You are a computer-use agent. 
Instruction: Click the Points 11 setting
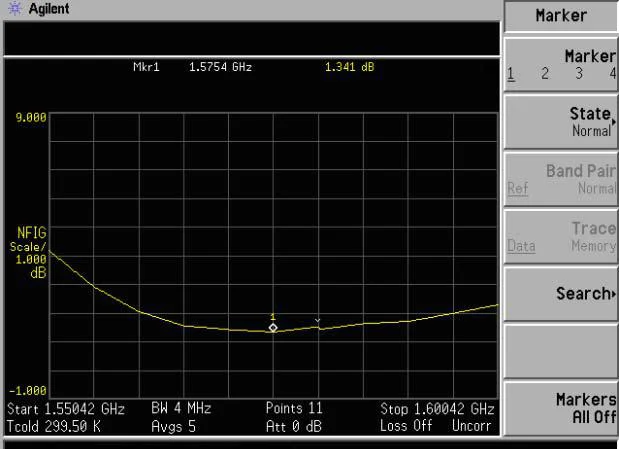click(294, 408)
